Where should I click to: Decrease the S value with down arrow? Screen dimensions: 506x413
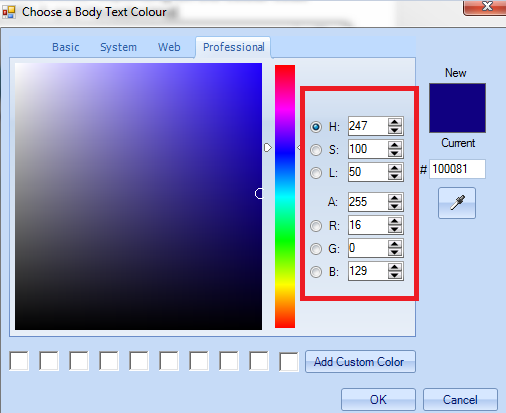point(395,153)
